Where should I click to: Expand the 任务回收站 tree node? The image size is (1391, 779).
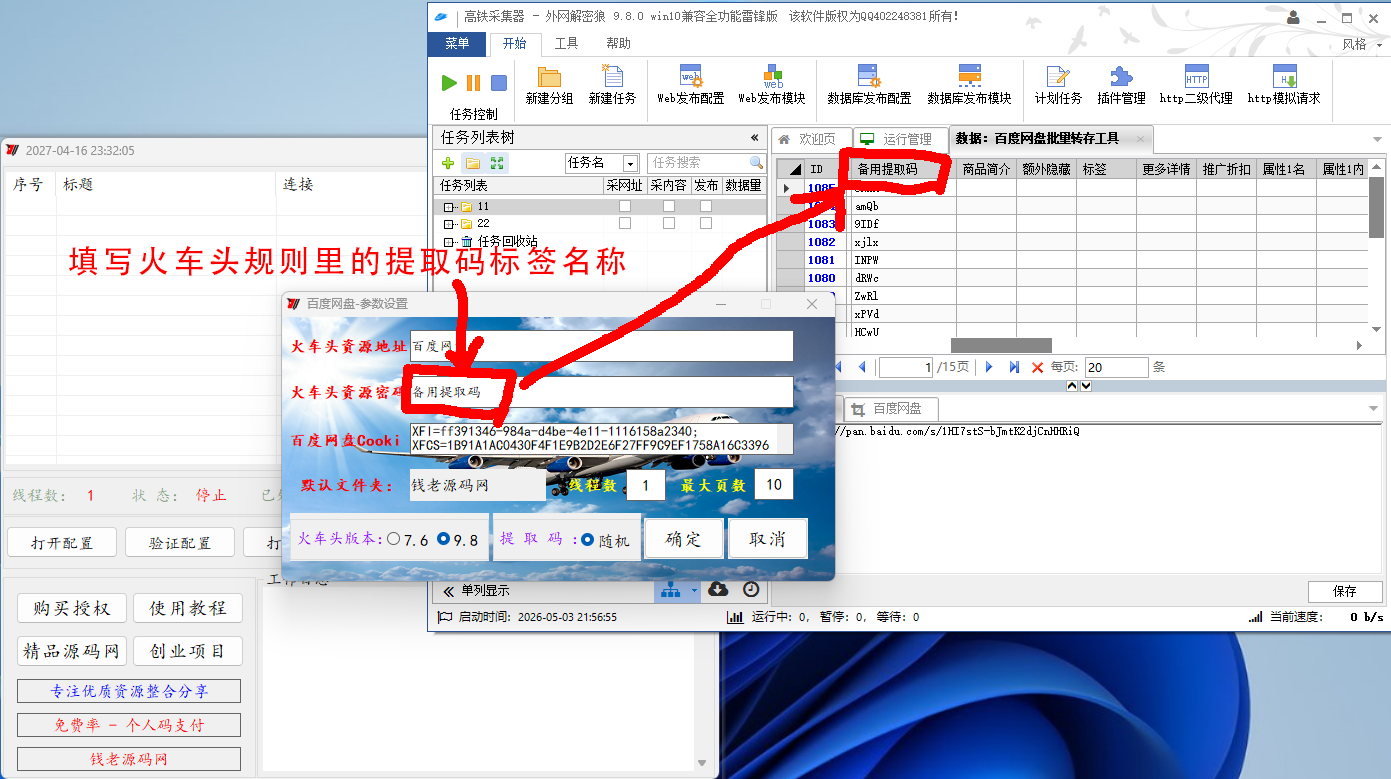448,241
